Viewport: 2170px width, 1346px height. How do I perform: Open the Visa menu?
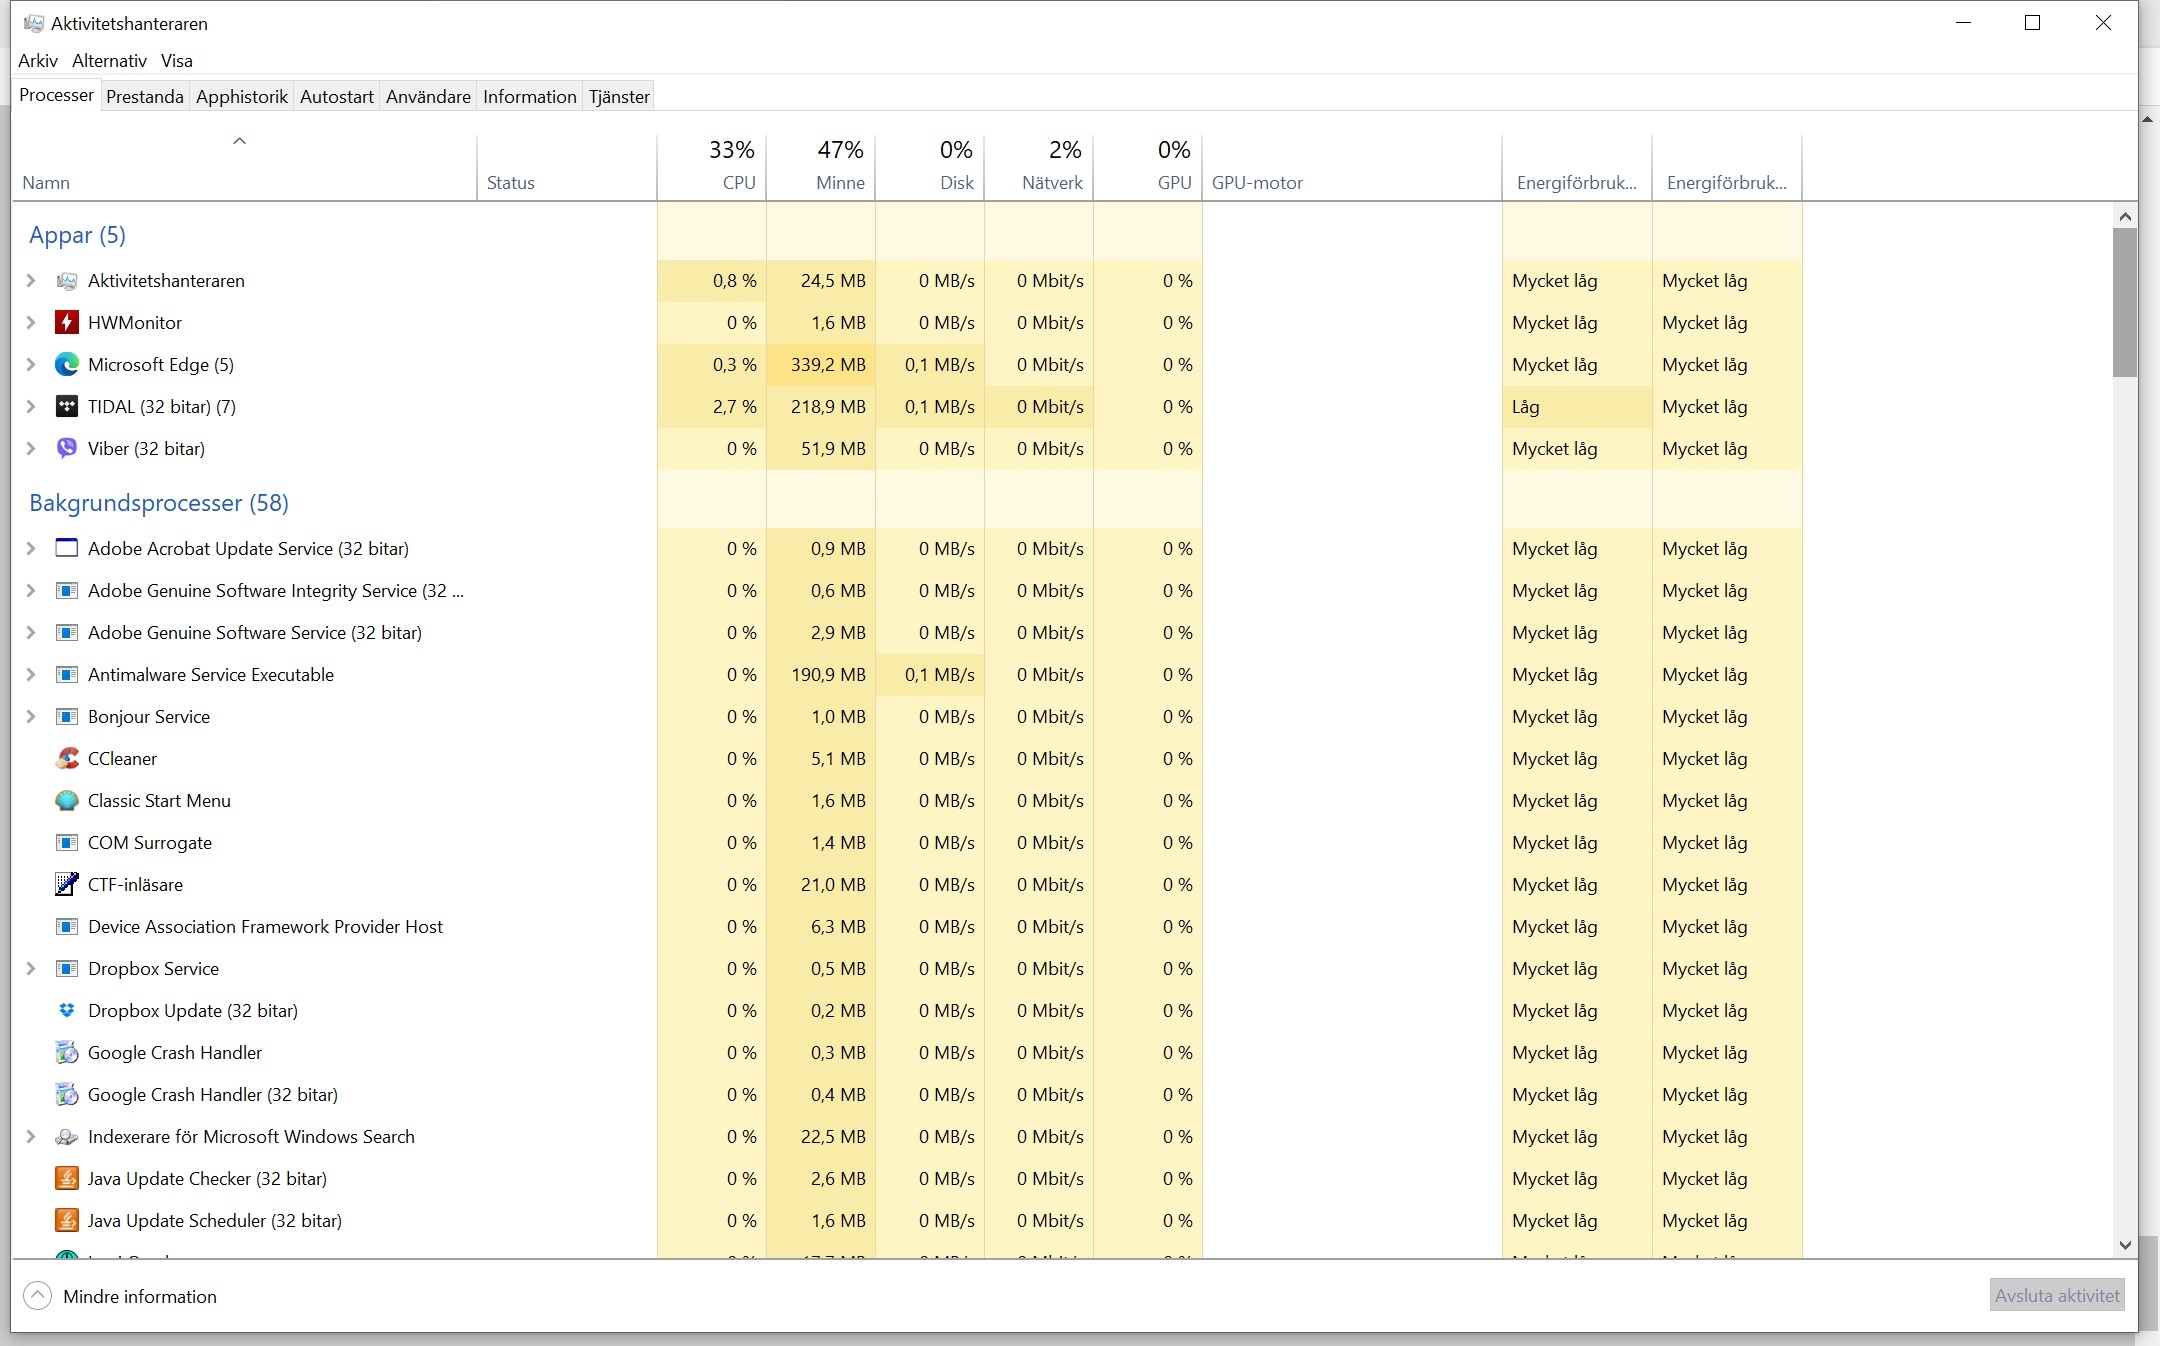coord(177,61)
